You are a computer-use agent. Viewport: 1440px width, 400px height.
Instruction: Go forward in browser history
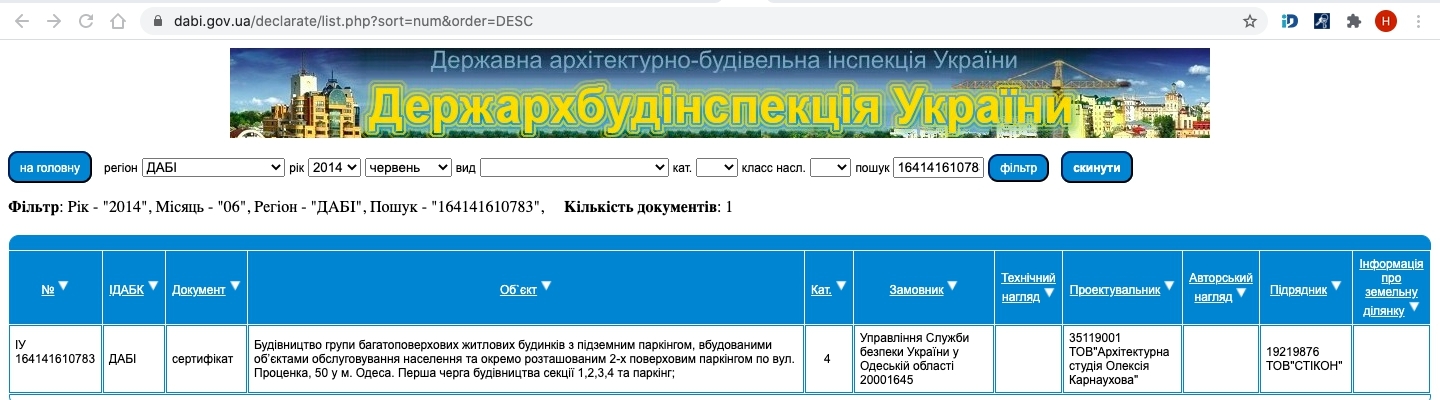54,20
